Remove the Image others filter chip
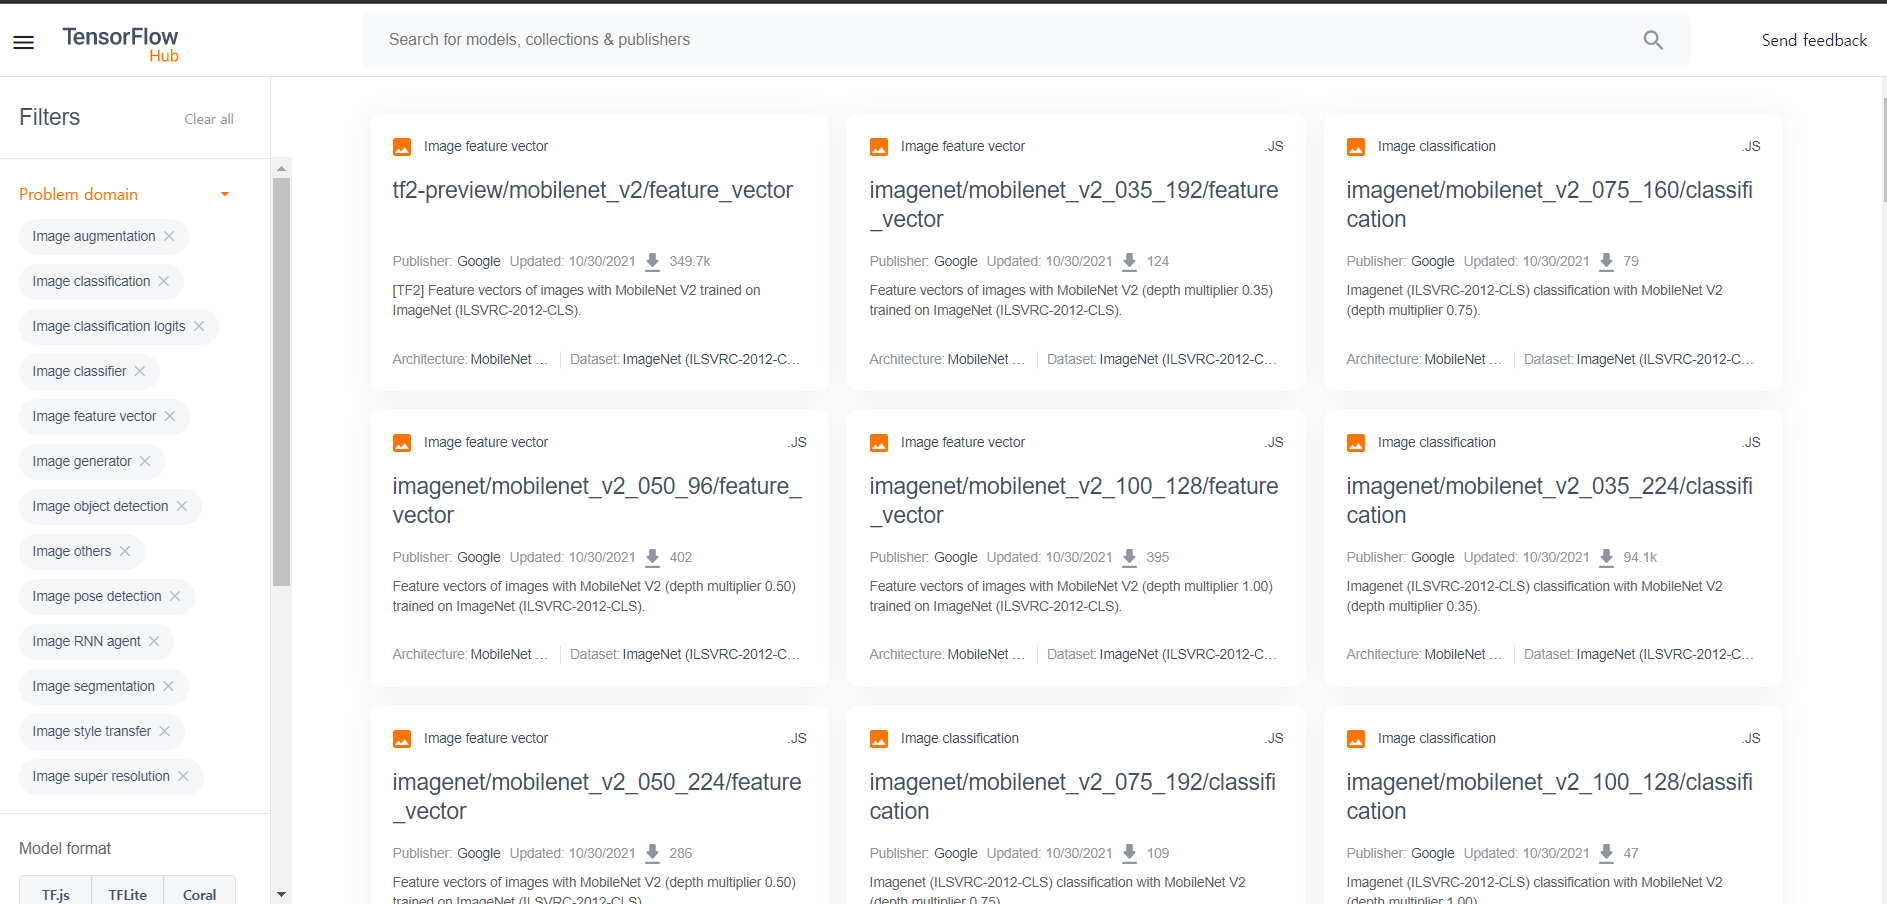 pos(125,551)
